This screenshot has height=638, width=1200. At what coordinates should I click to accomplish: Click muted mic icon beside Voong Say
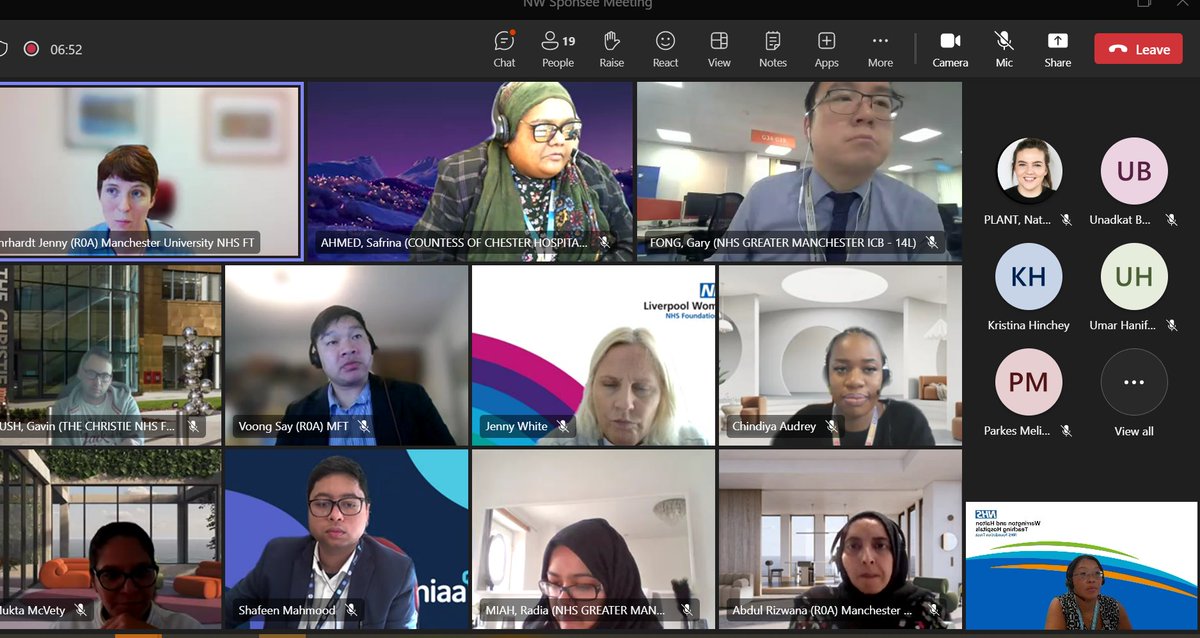tap(364, 426)
